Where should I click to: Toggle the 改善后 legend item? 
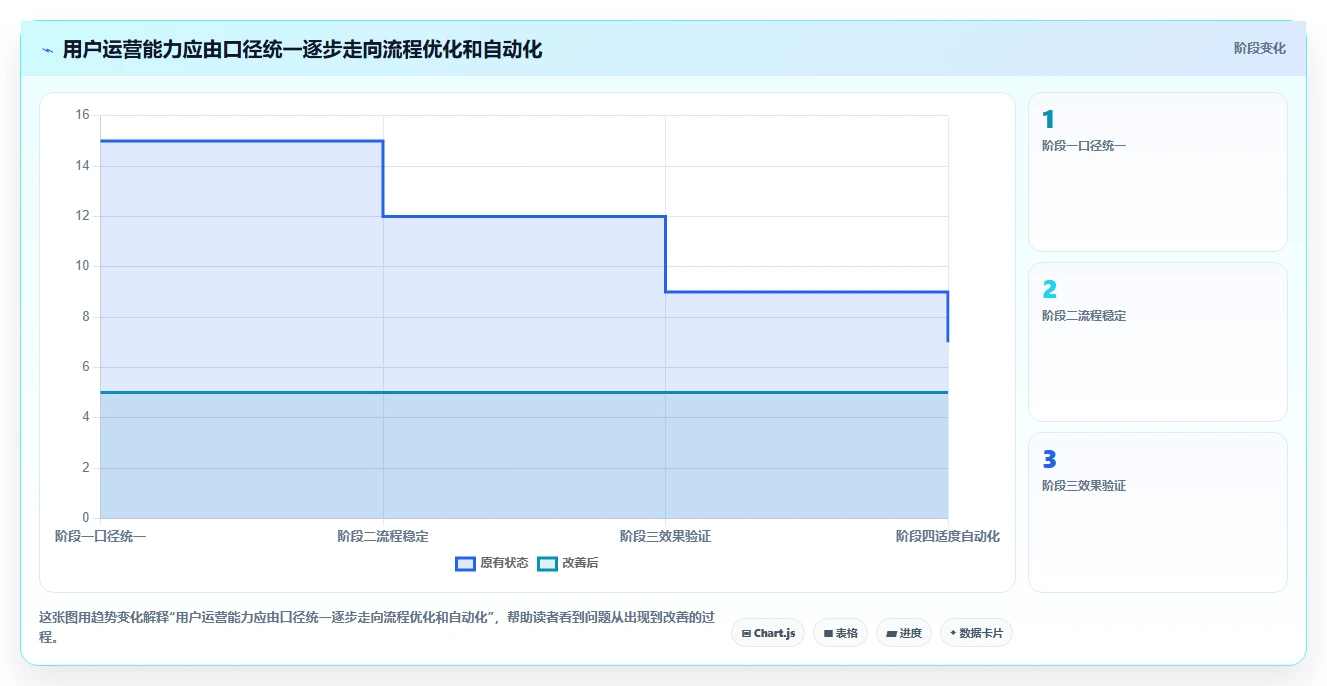coord(567,563)
